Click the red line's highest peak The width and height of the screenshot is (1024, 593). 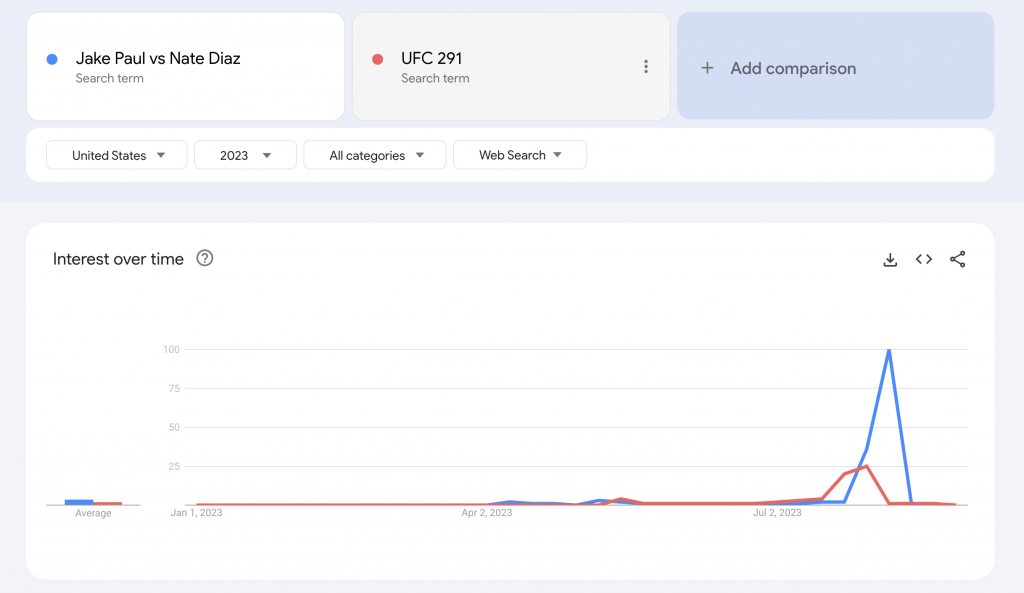867,466
